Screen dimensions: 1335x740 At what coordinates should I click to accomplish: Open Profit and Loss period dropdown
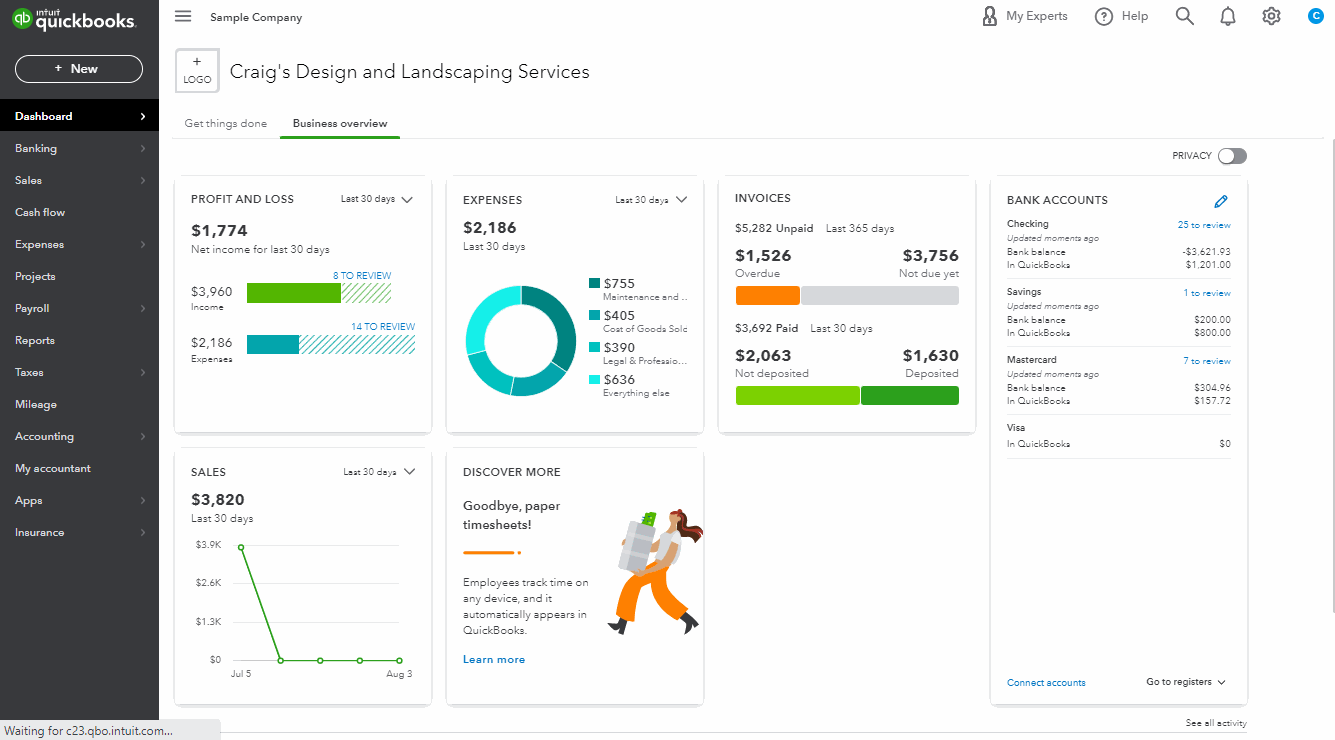tap(377, 199)
